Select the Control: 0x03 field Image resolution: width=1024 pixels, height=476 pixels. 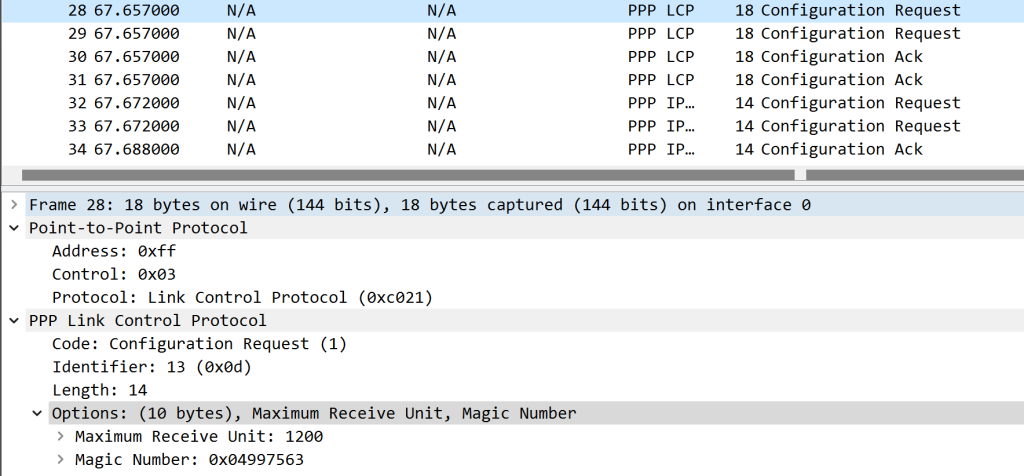(x=113, y=274)
